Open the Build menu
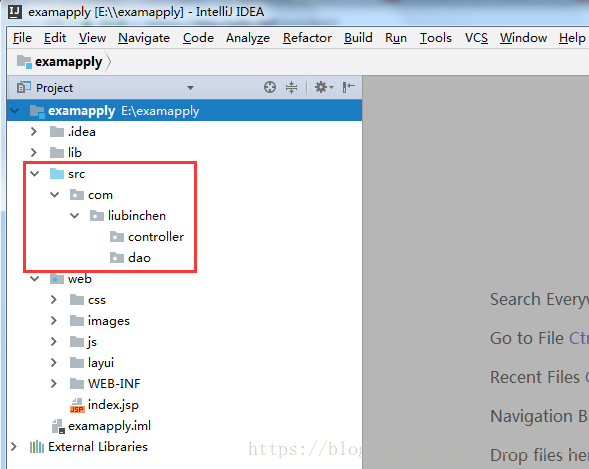 [x=358, y=38]
